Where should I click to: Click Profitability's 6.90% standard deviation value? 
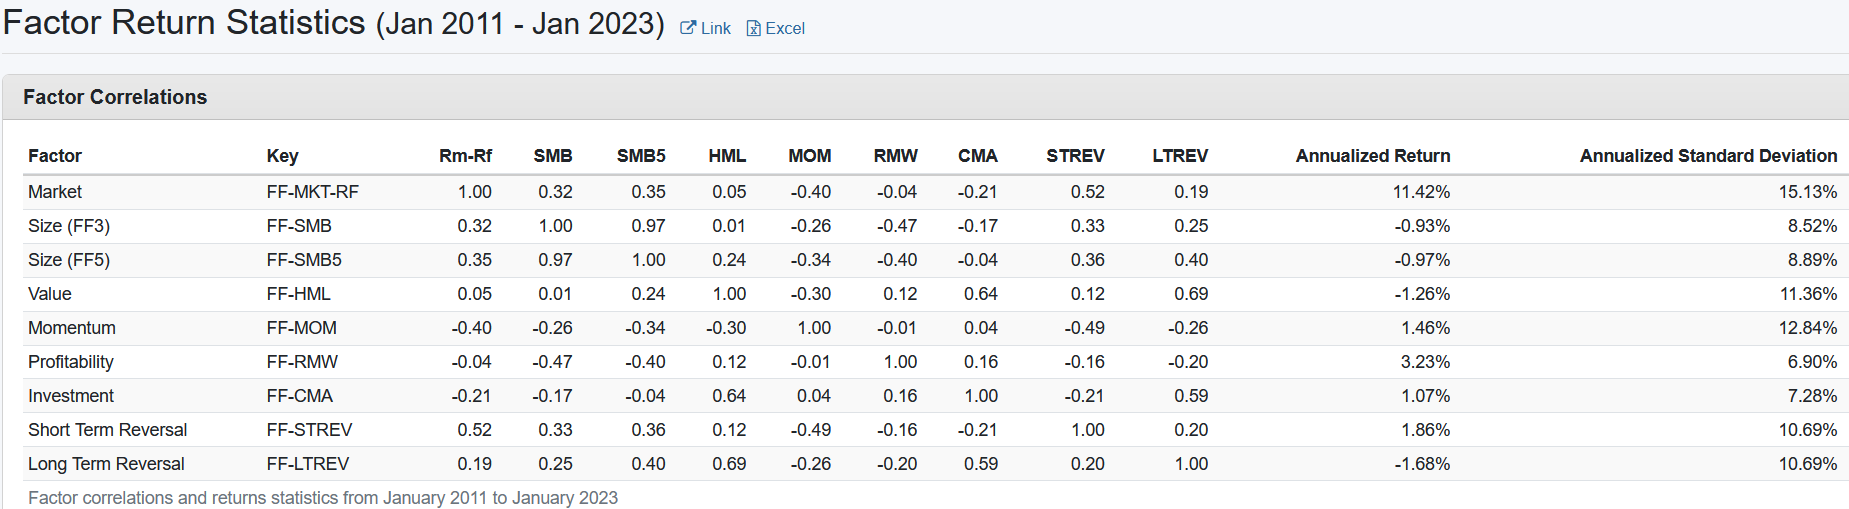pyautogui.click(x=1812, y=362)
